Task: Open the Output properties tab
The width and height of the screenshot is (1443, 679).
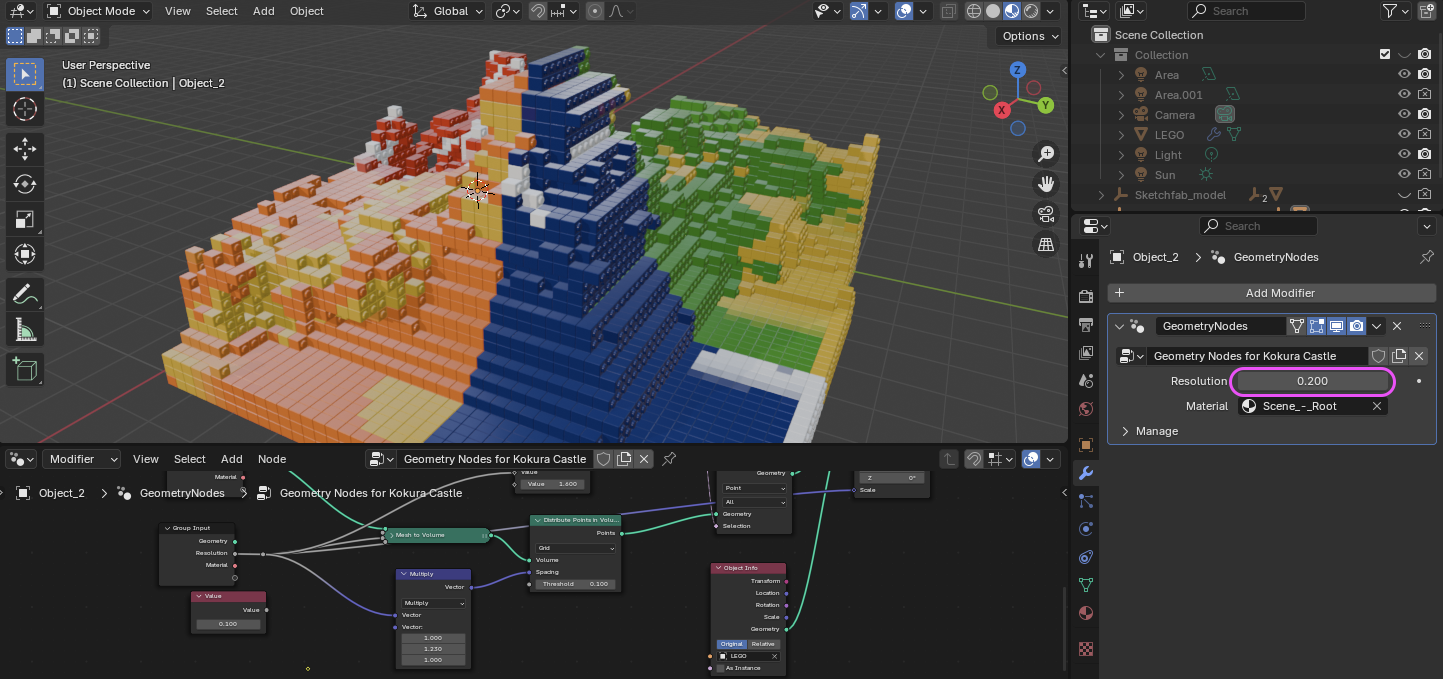Action: pos(1086,325)
